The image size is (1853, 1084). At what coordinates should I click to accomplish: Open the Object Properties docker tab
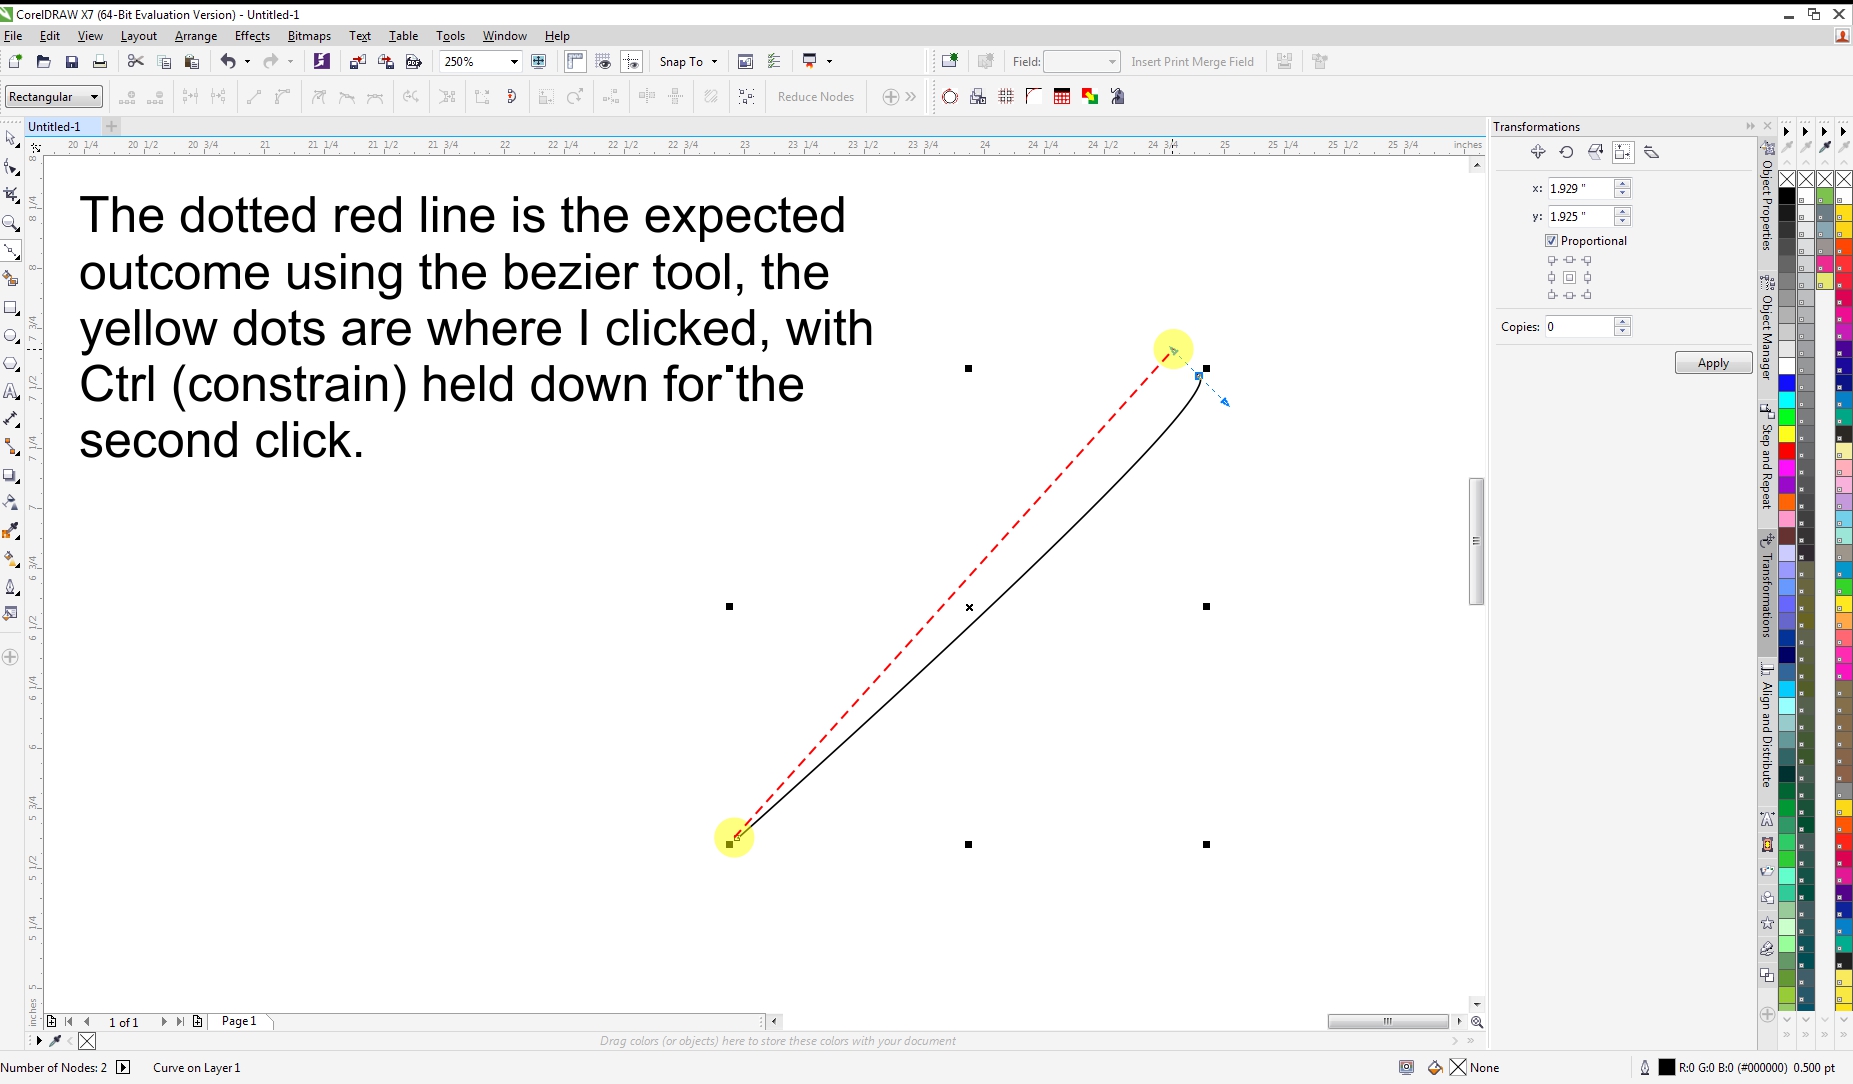click(1767, 198)
